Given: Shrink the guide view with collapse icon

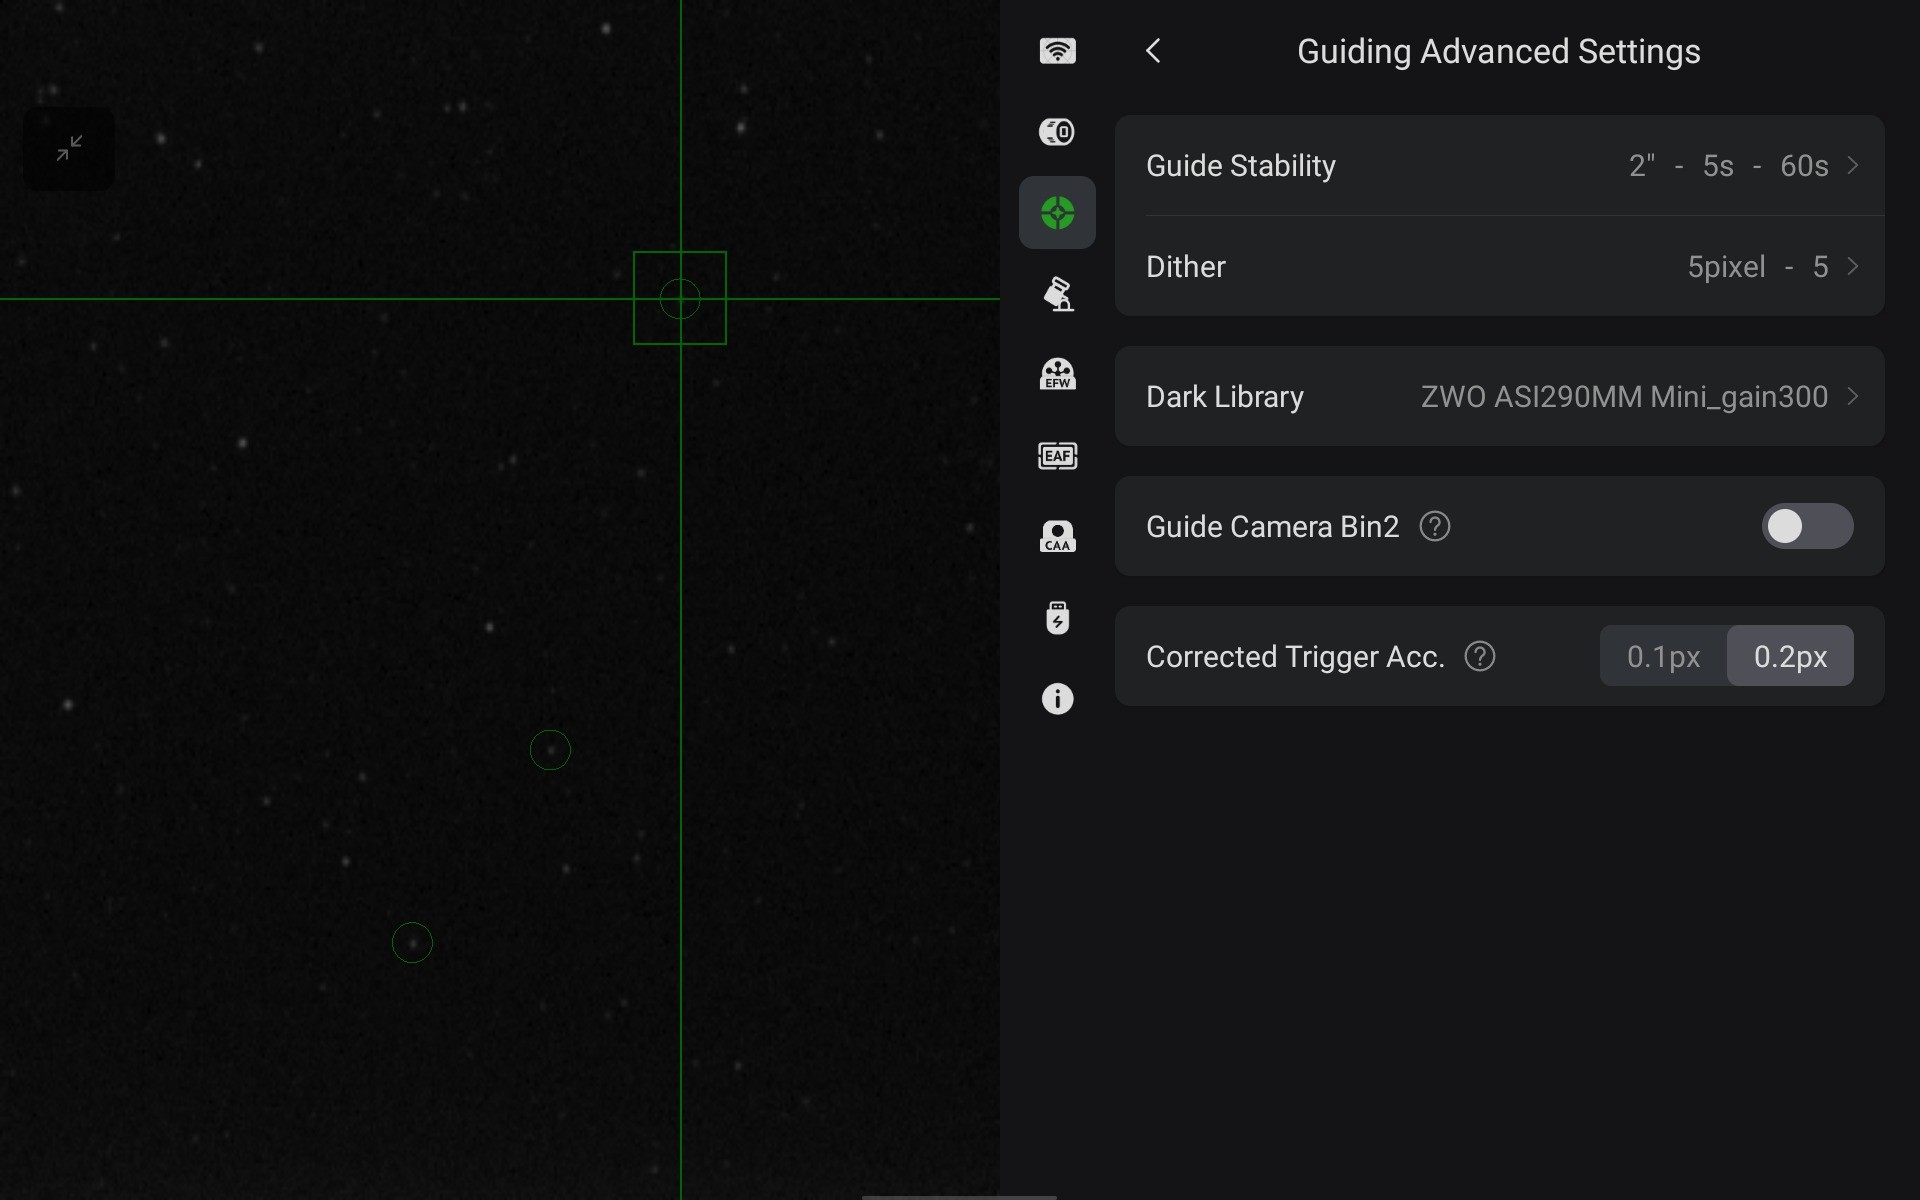Looking at the screenshot, I should point(69,148).
